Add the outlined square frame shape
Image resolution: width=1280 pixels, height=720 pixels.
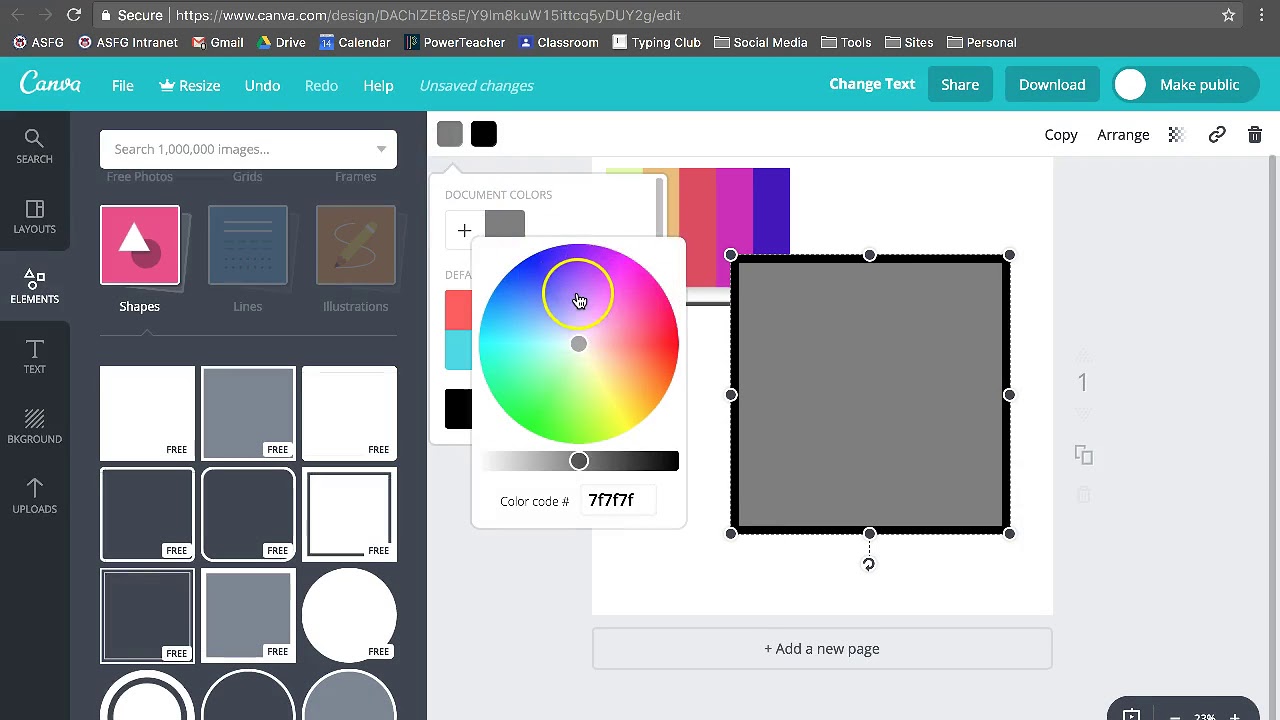click(349, 513)
